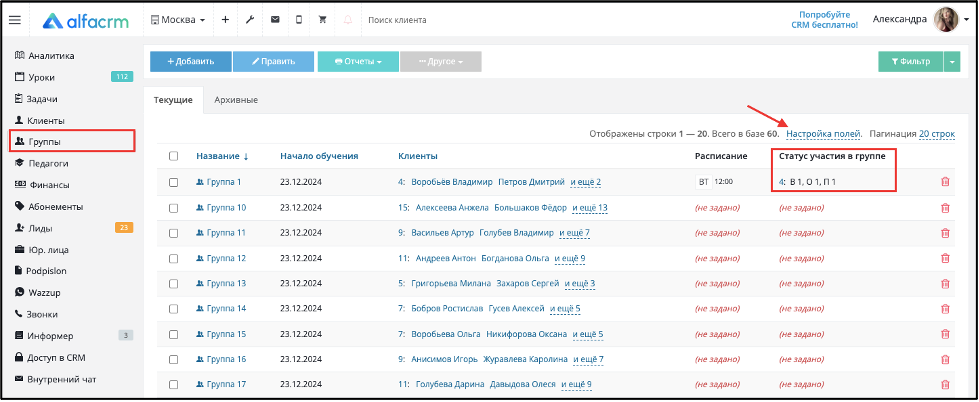
Task: Open the wrench settings icon
Action: point(250,20)
